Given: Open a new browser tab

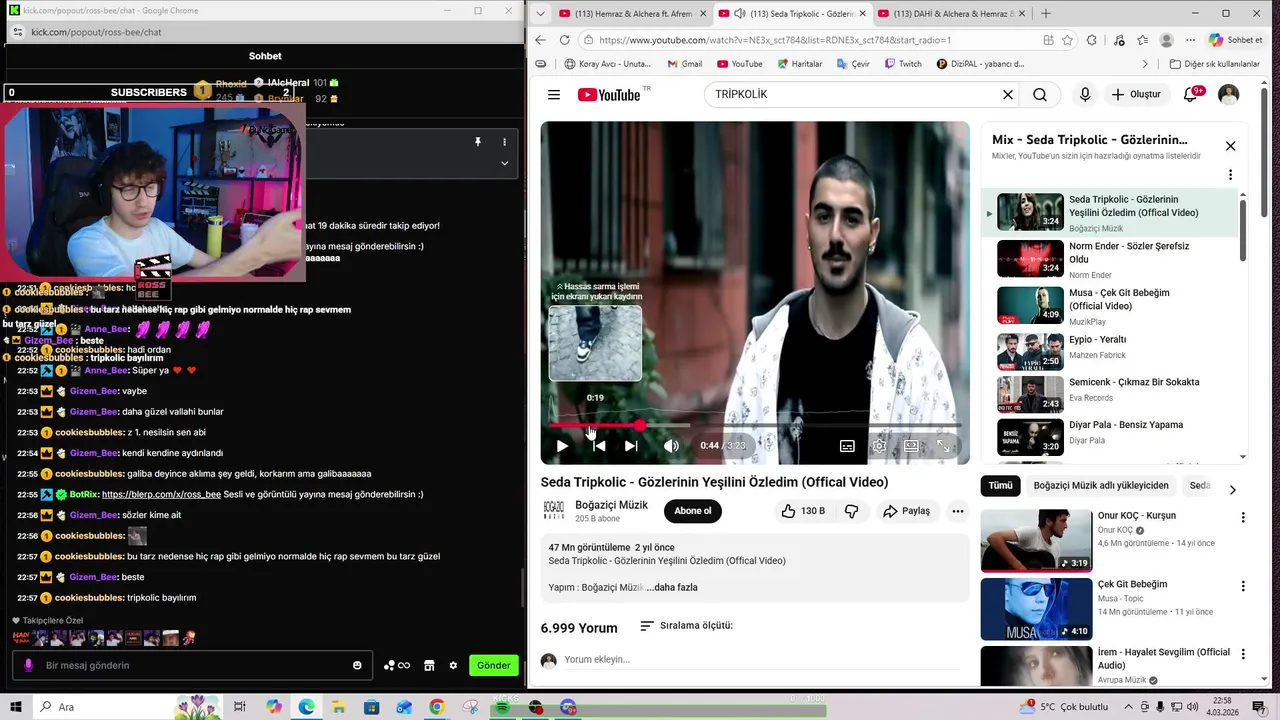Looking at the screenshot, I should point(1046,14).
